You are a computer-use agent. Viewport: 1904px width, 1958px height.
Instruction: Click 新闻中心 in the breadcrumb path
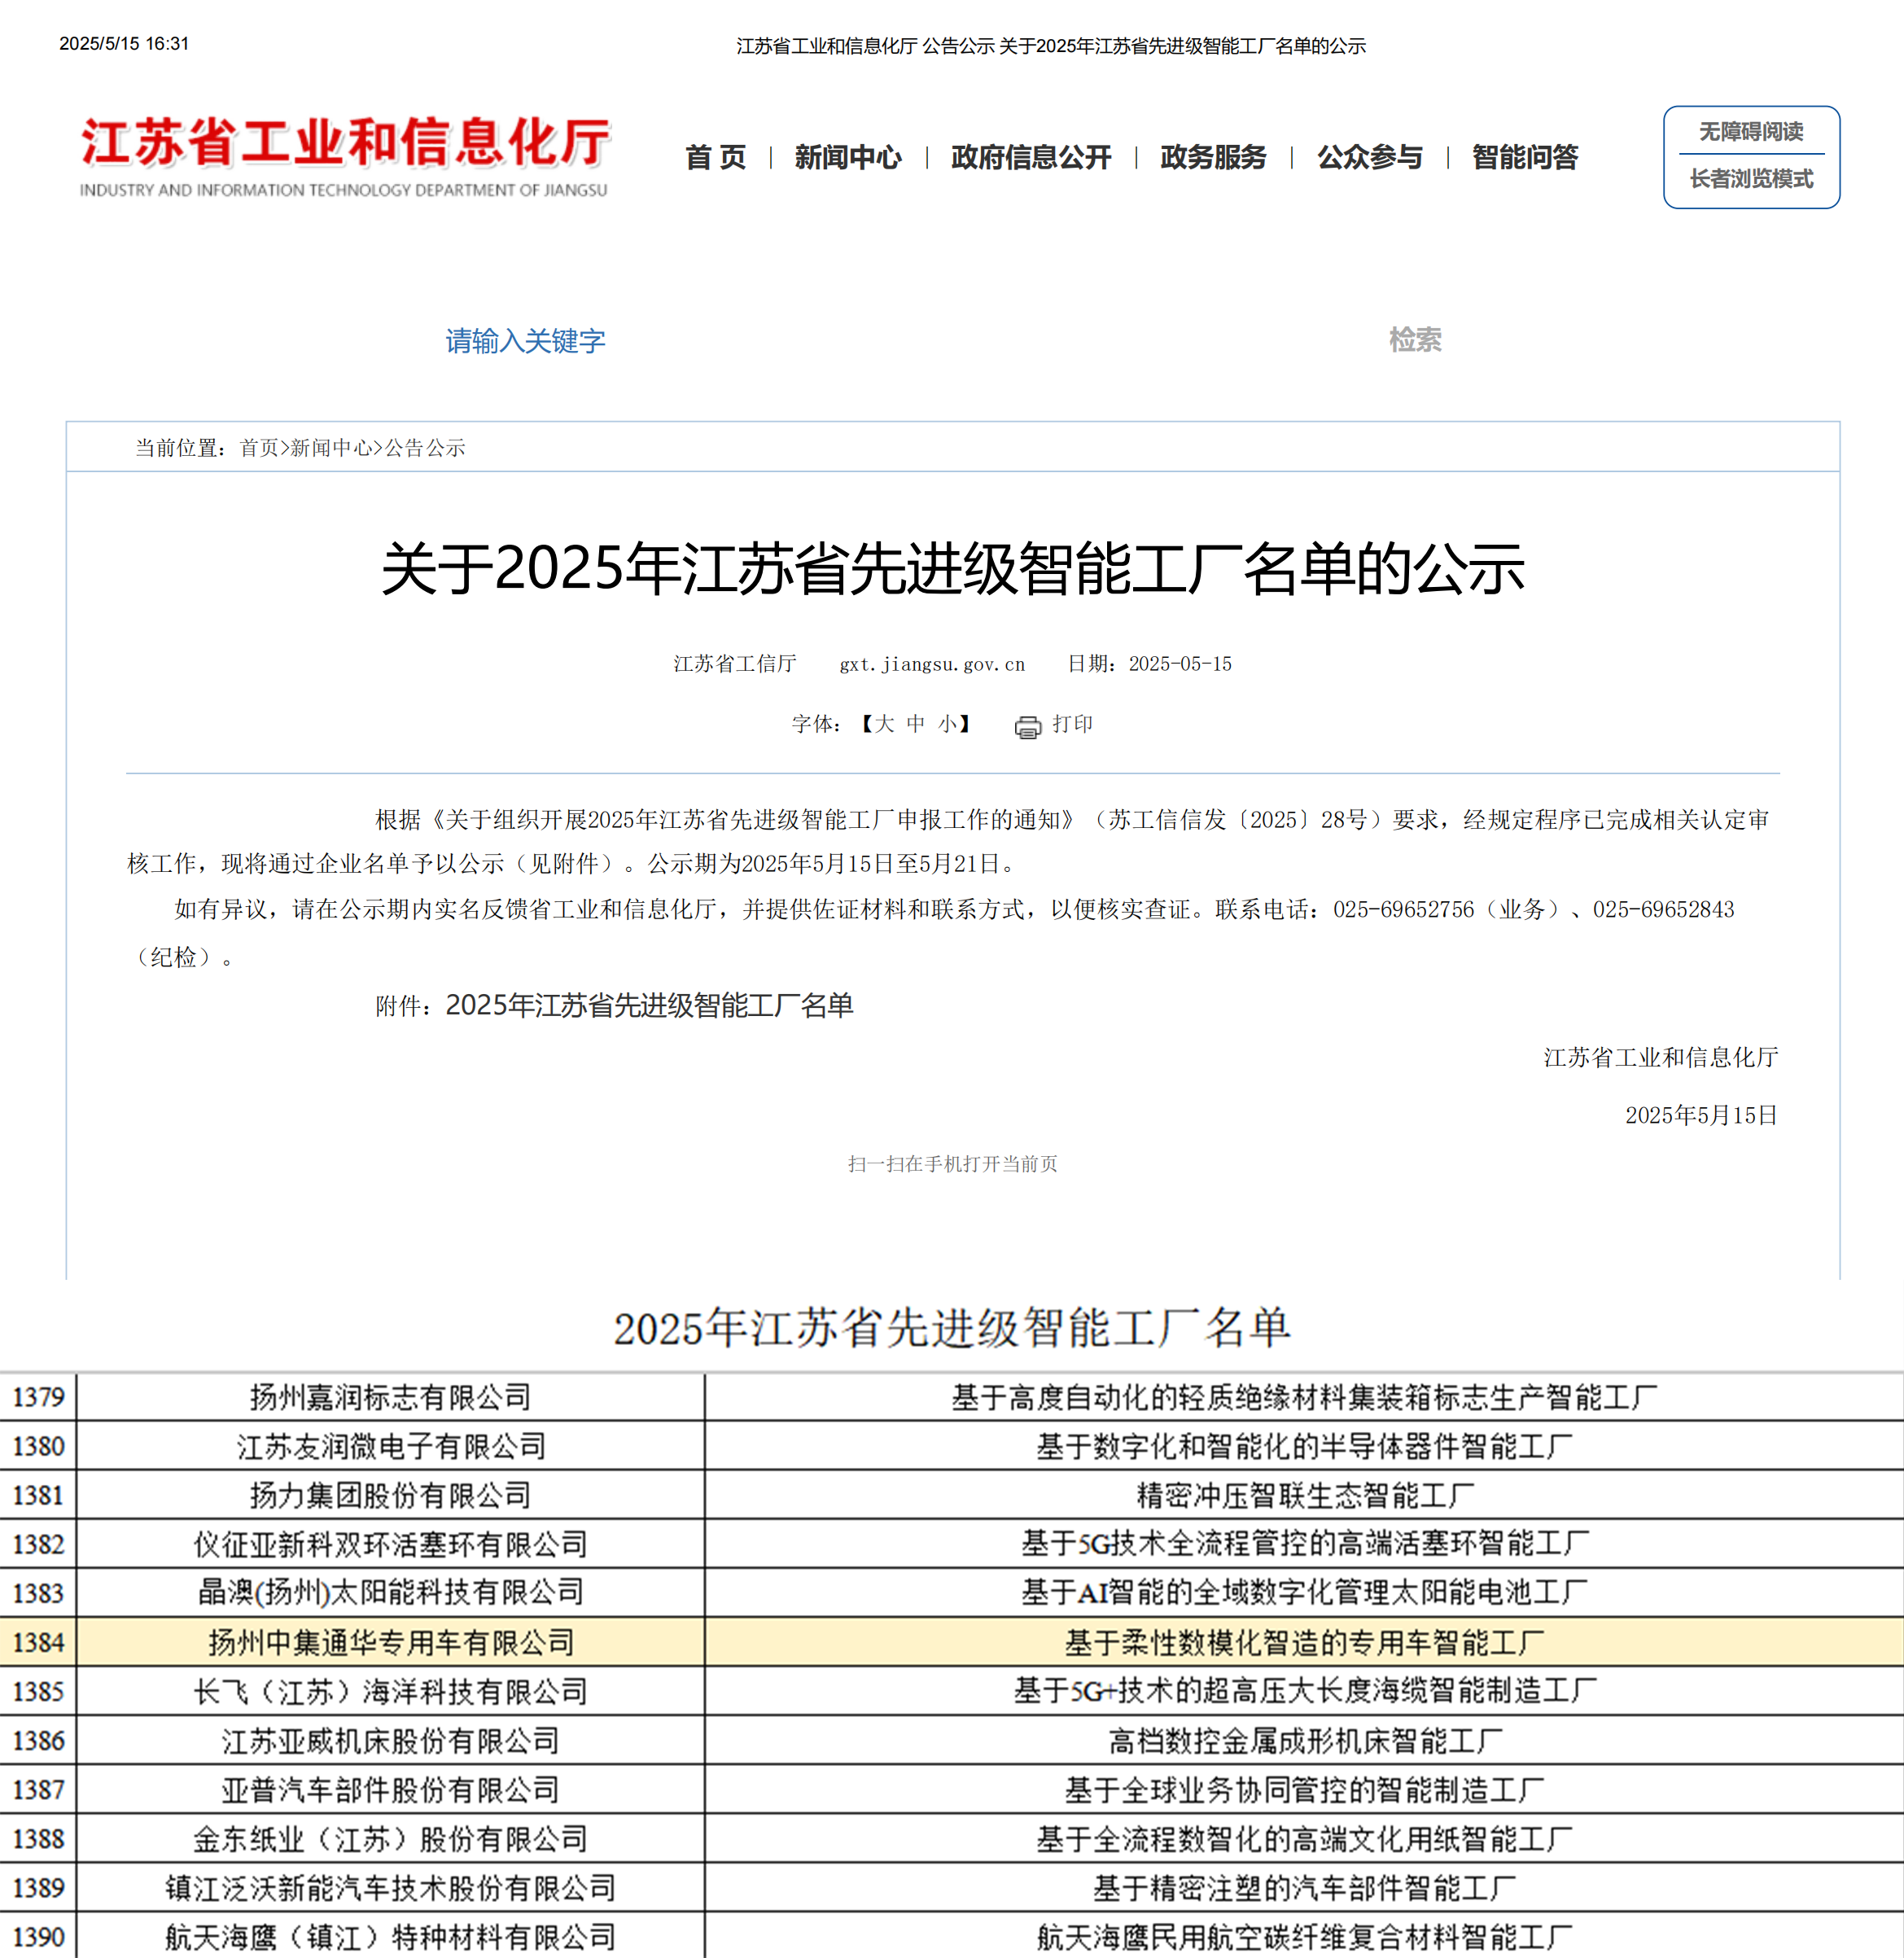coord(331,448)
